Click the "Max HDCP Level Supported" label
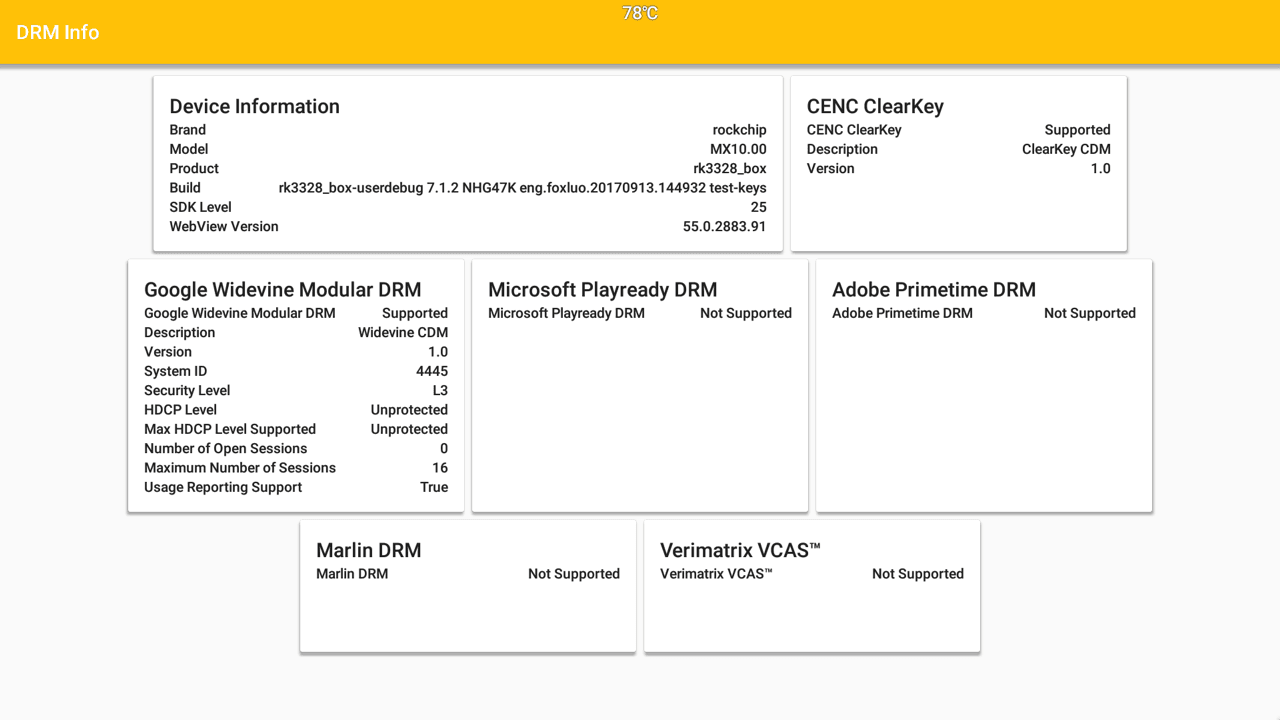 coord(230,429)
